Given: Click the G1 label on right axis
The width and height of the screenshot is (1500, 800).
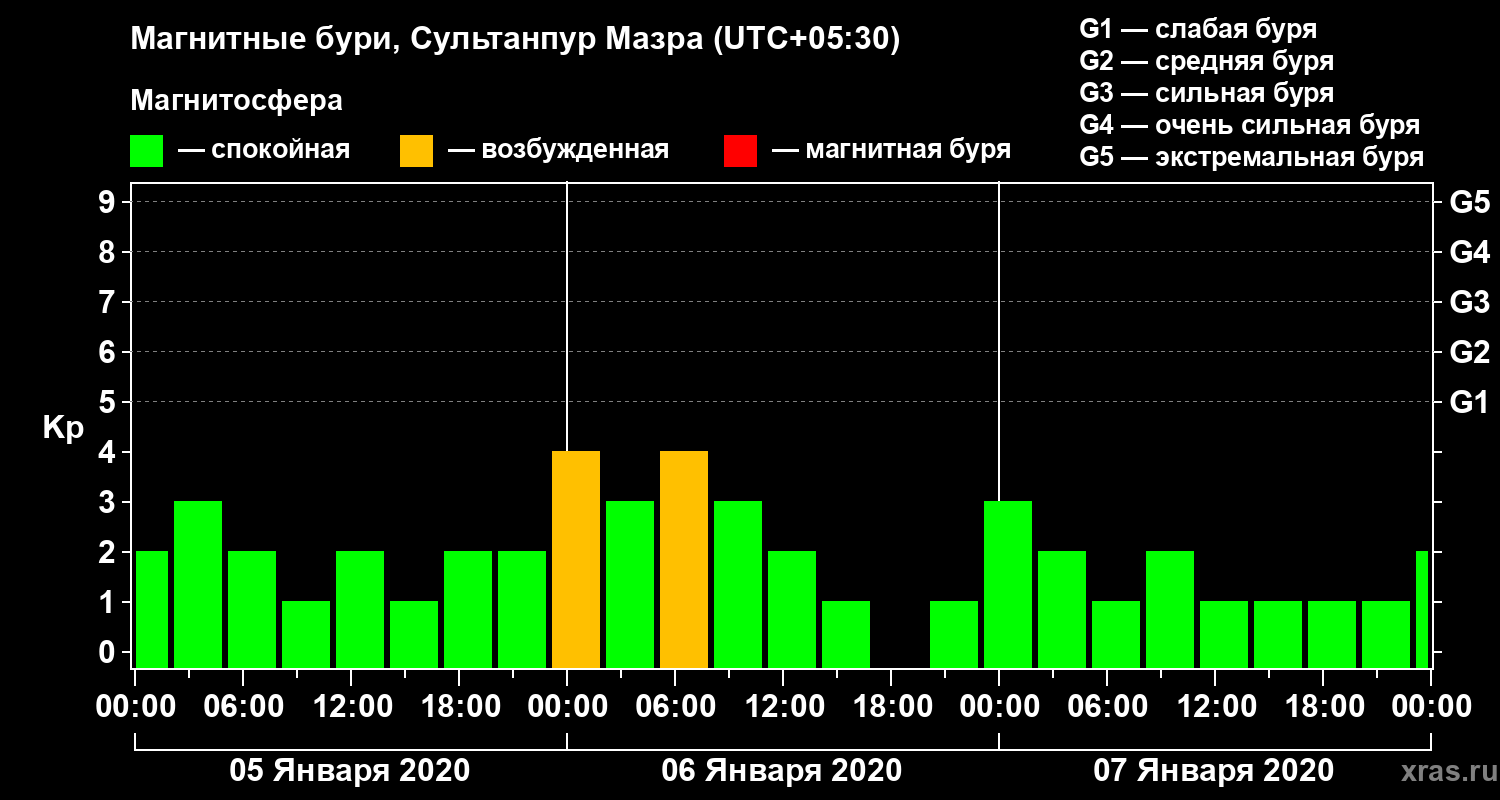Looking at the screenshot, I should (1469, 402).
